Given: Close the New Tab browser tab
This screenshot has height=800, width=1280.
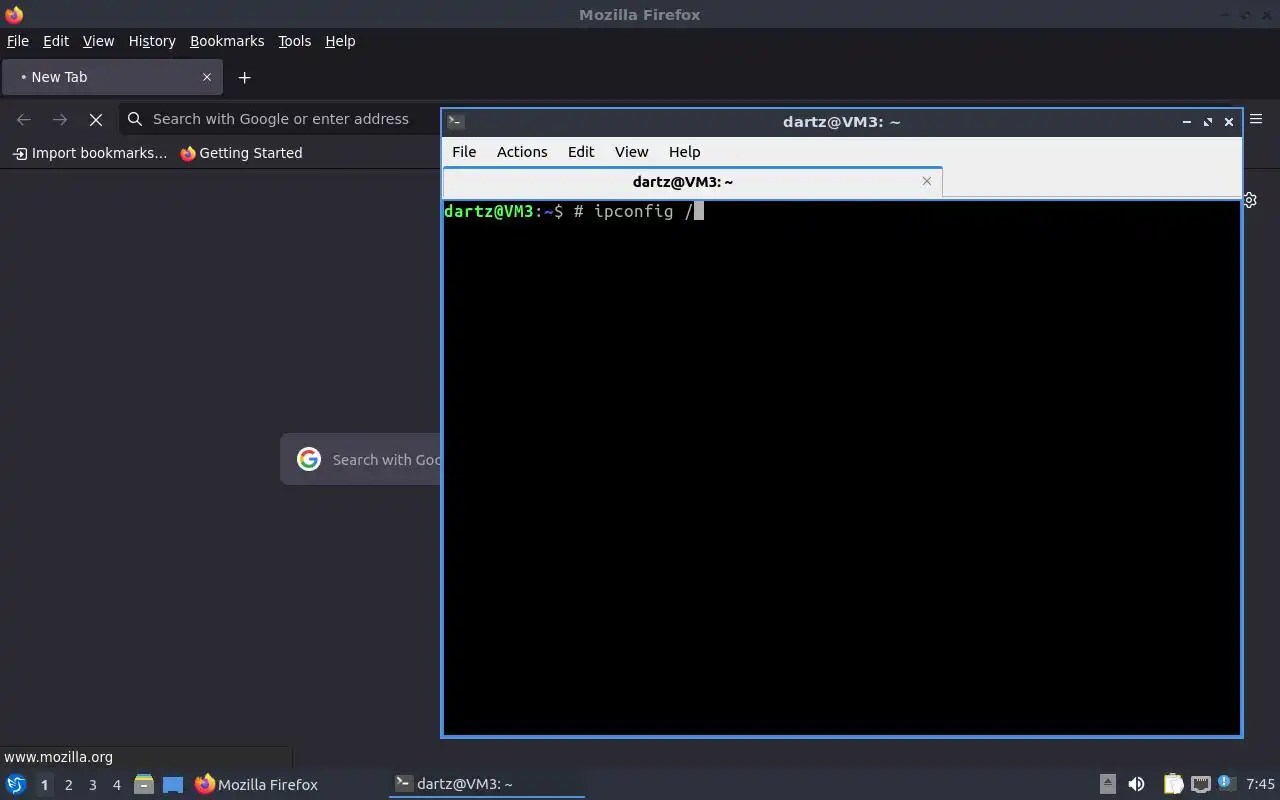Looking at the screenshot, I should coord(207,77).
